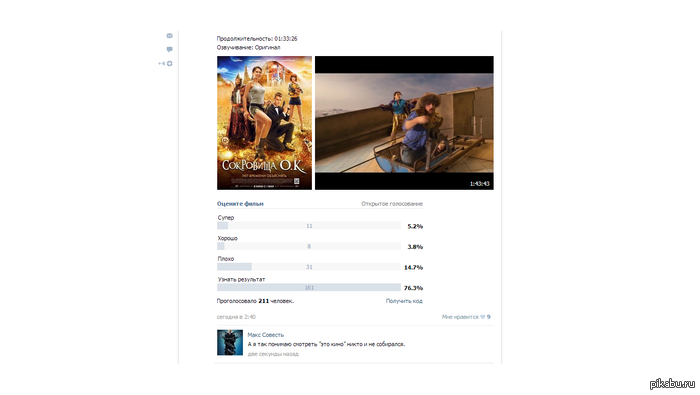Image resolution: width=700 pixels, height=395 pixels.
Task: Vote for the Плохо poll option
Action: (226, 259)
